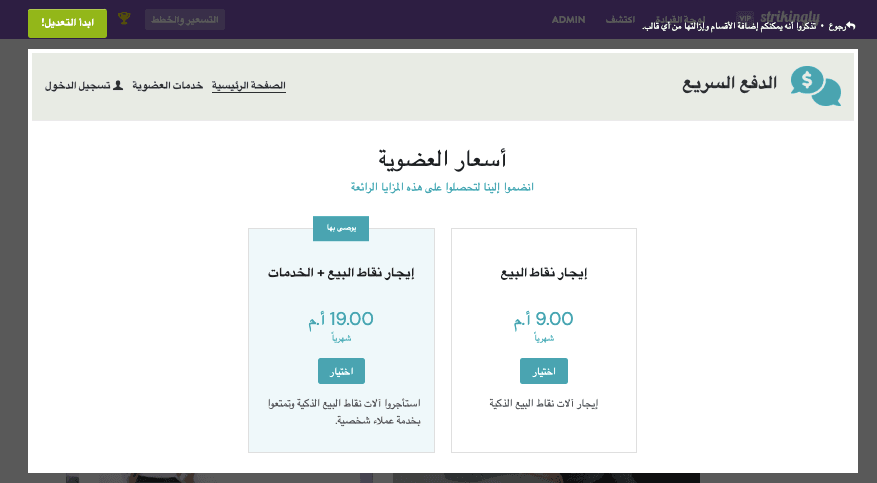The height and width of the screenshot is (483, 877).
Task: Click the 9.00 price text
Action: tap(544, 319)
